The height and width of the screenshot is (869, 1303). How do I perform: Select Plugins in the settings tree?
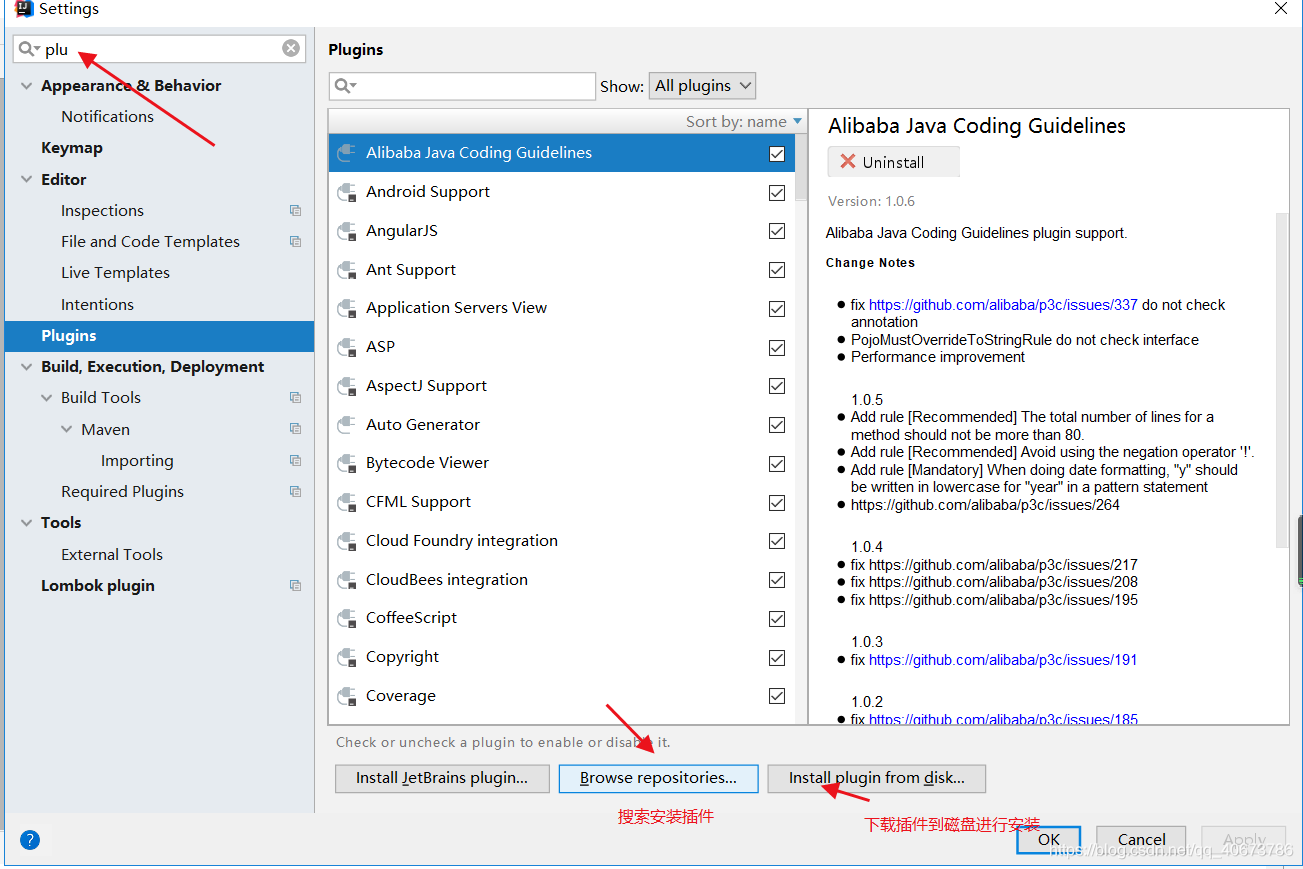[x=159, y=336]
